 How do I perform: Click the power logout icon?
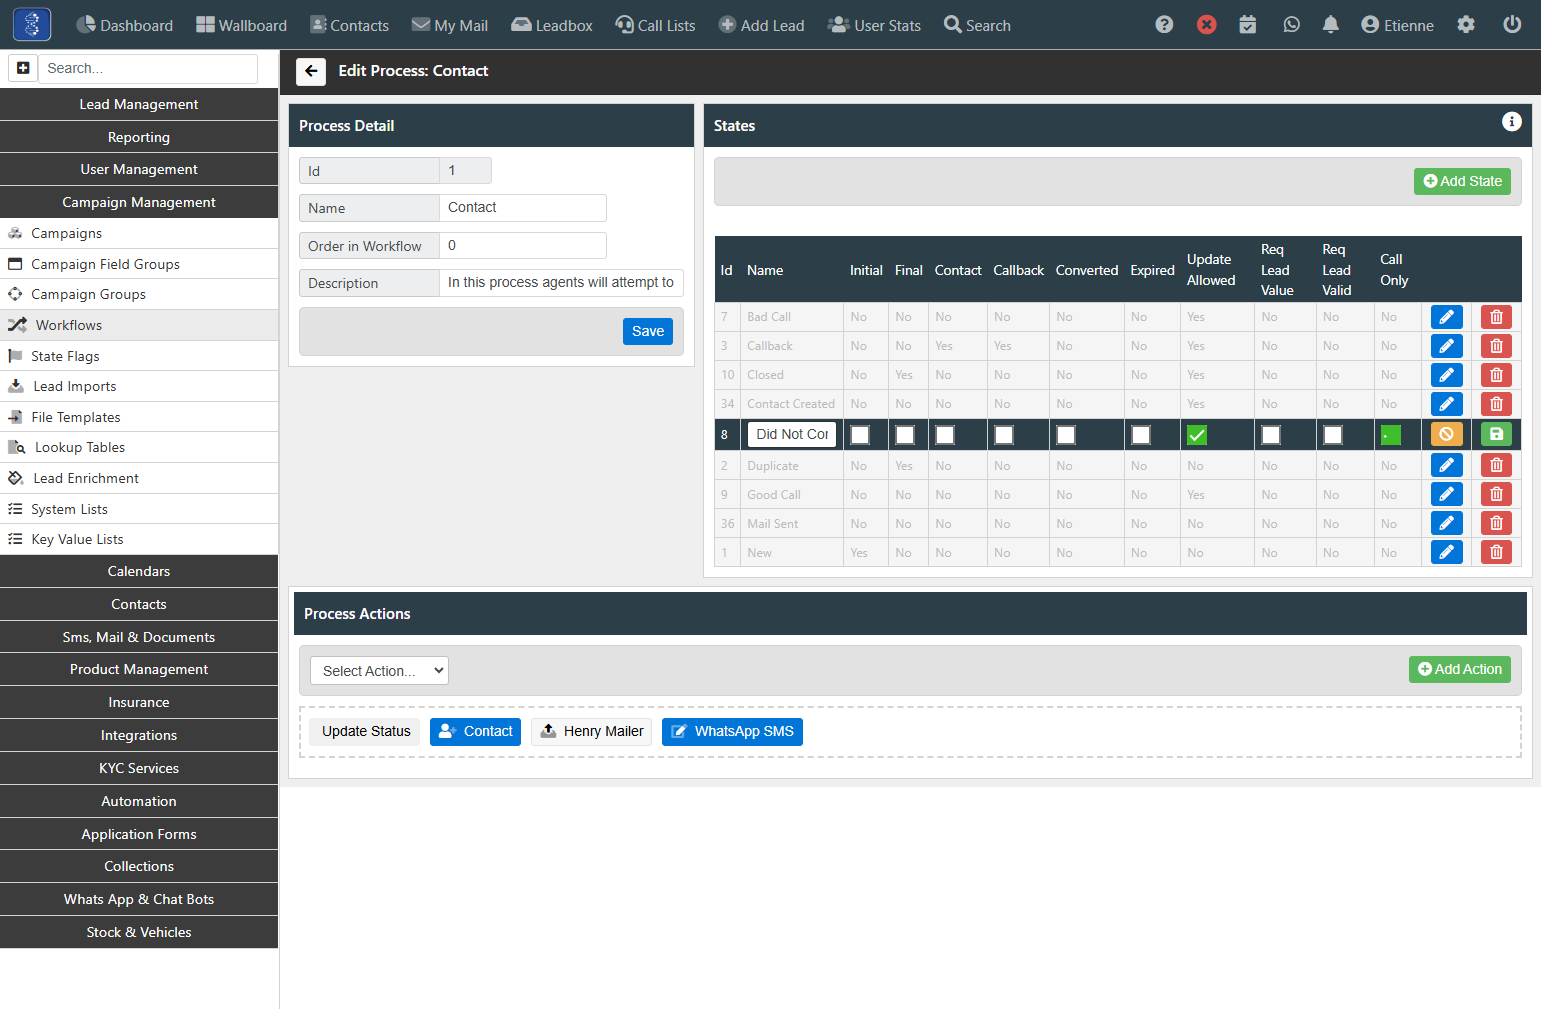[x=1512, y=25]
